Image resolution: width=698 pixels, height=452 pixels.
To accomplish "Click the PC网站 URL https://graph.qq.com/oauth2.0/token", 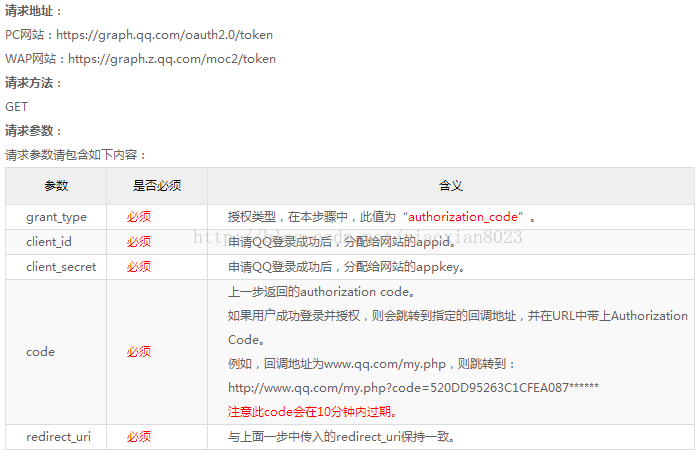I will [x=164, y=35].
